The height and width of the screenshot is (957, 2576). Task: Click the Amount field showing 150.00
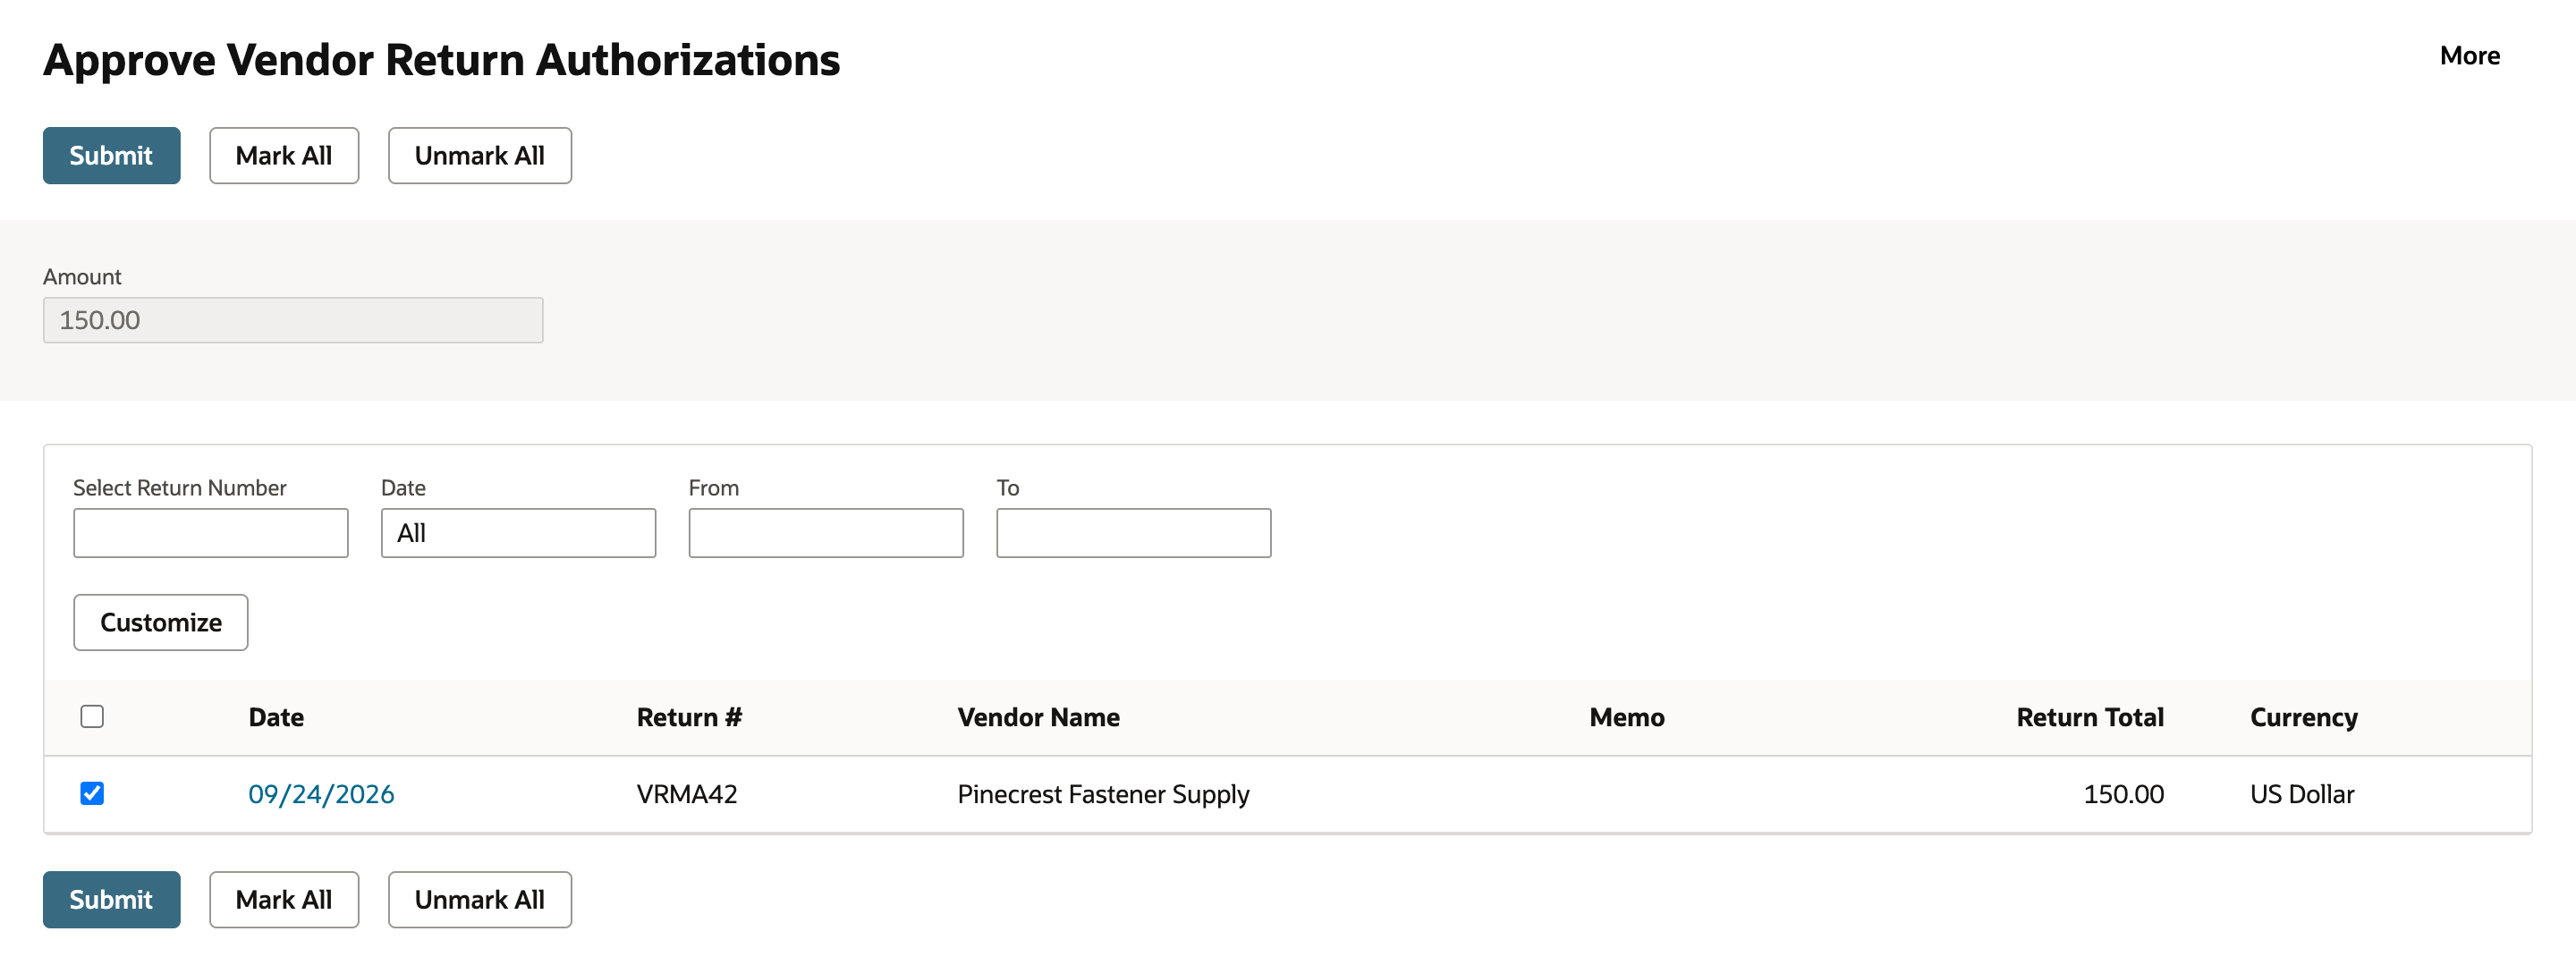pos(293,320)
